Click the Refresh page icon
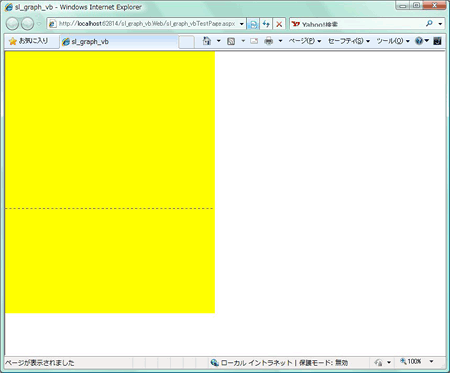 coord(266,24)
